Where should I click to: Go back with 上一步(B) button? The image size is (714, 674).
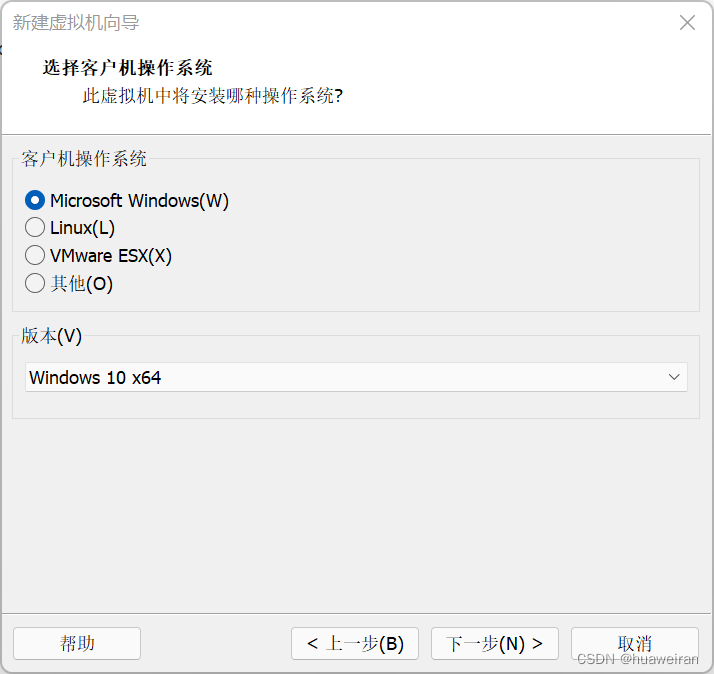coord(355,643)
